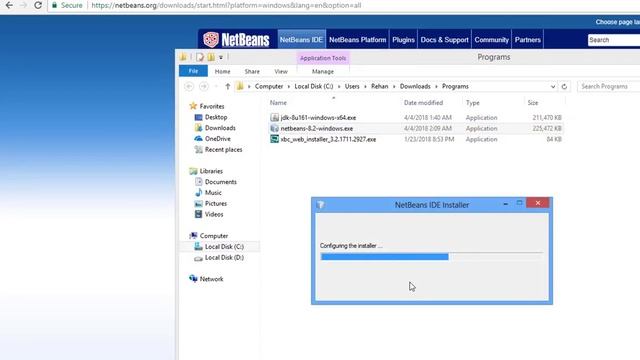
Task: Open the View ribbon tab
Action: click(x=281, y=71)
